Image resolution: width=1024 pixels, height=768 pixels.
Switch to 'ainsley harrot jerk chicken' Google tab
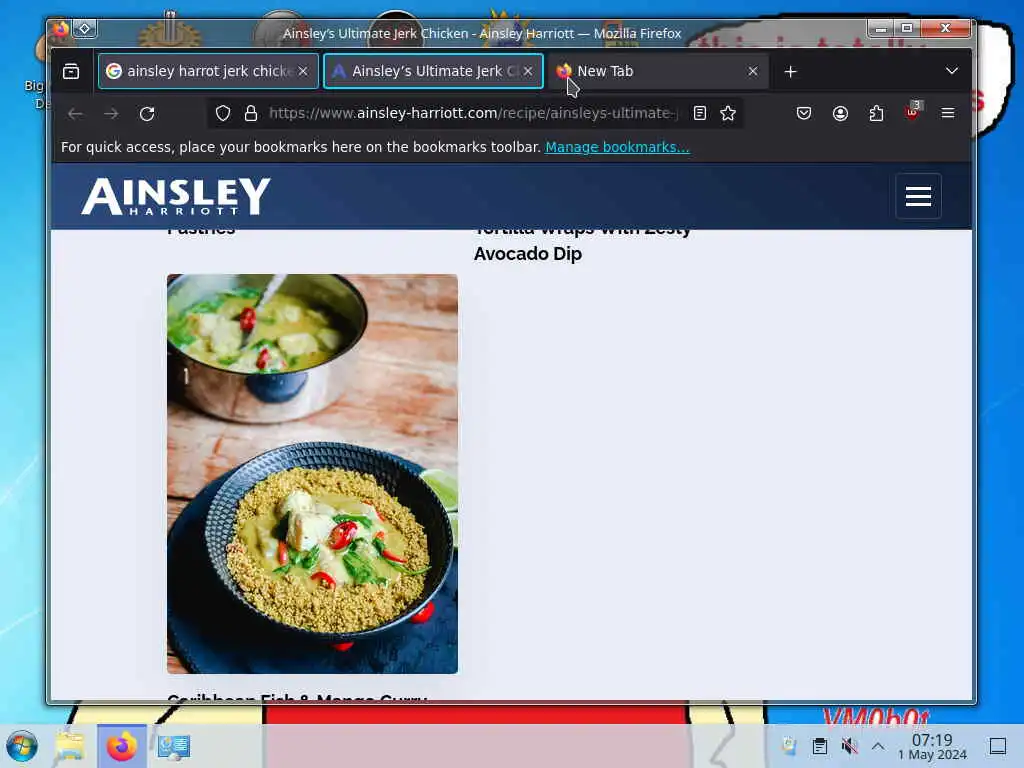click(208, 71)
